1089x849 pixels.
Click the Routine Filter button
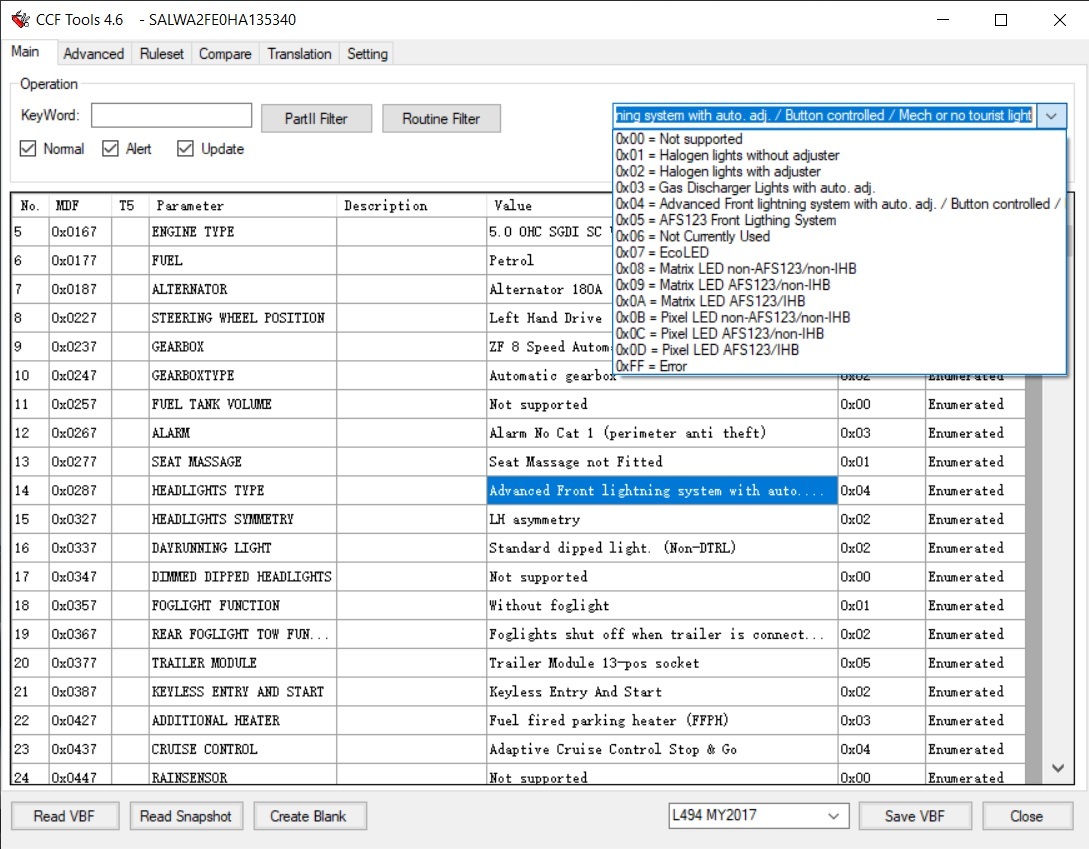(x=441, y=119)
